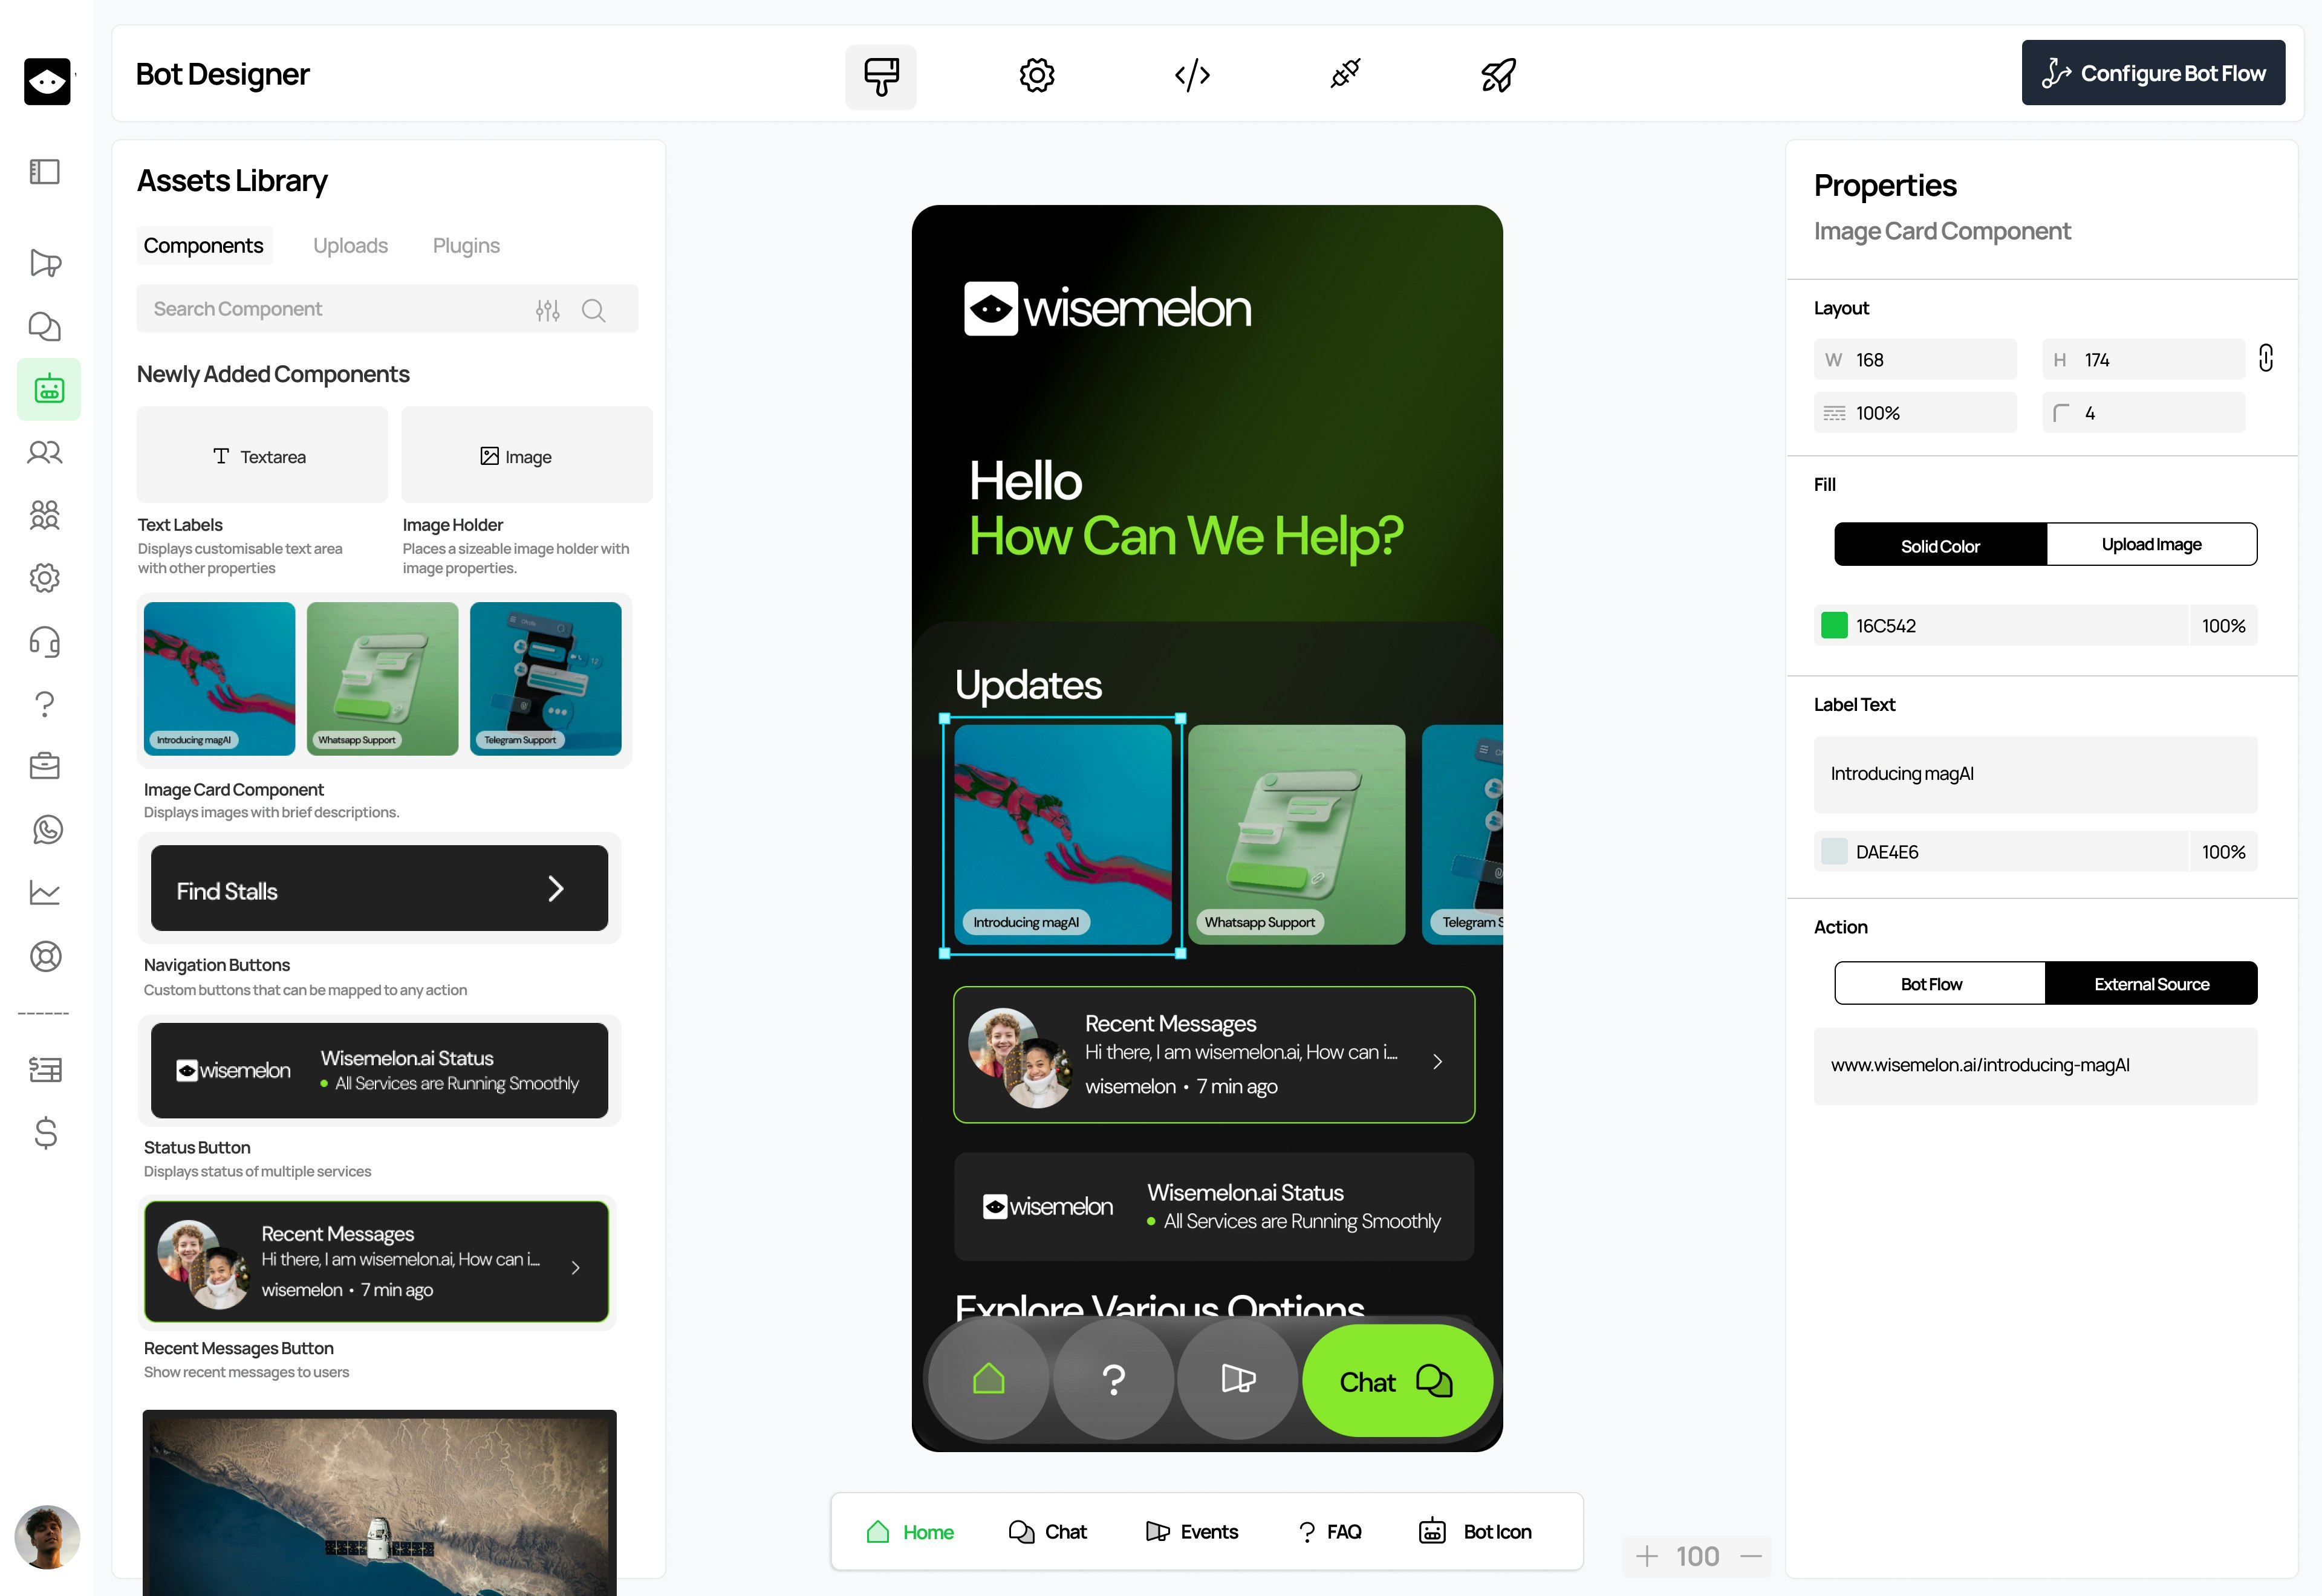Click the green 16C542 fill swatch
The image size is (2322, 1596).
[1834, 625]
